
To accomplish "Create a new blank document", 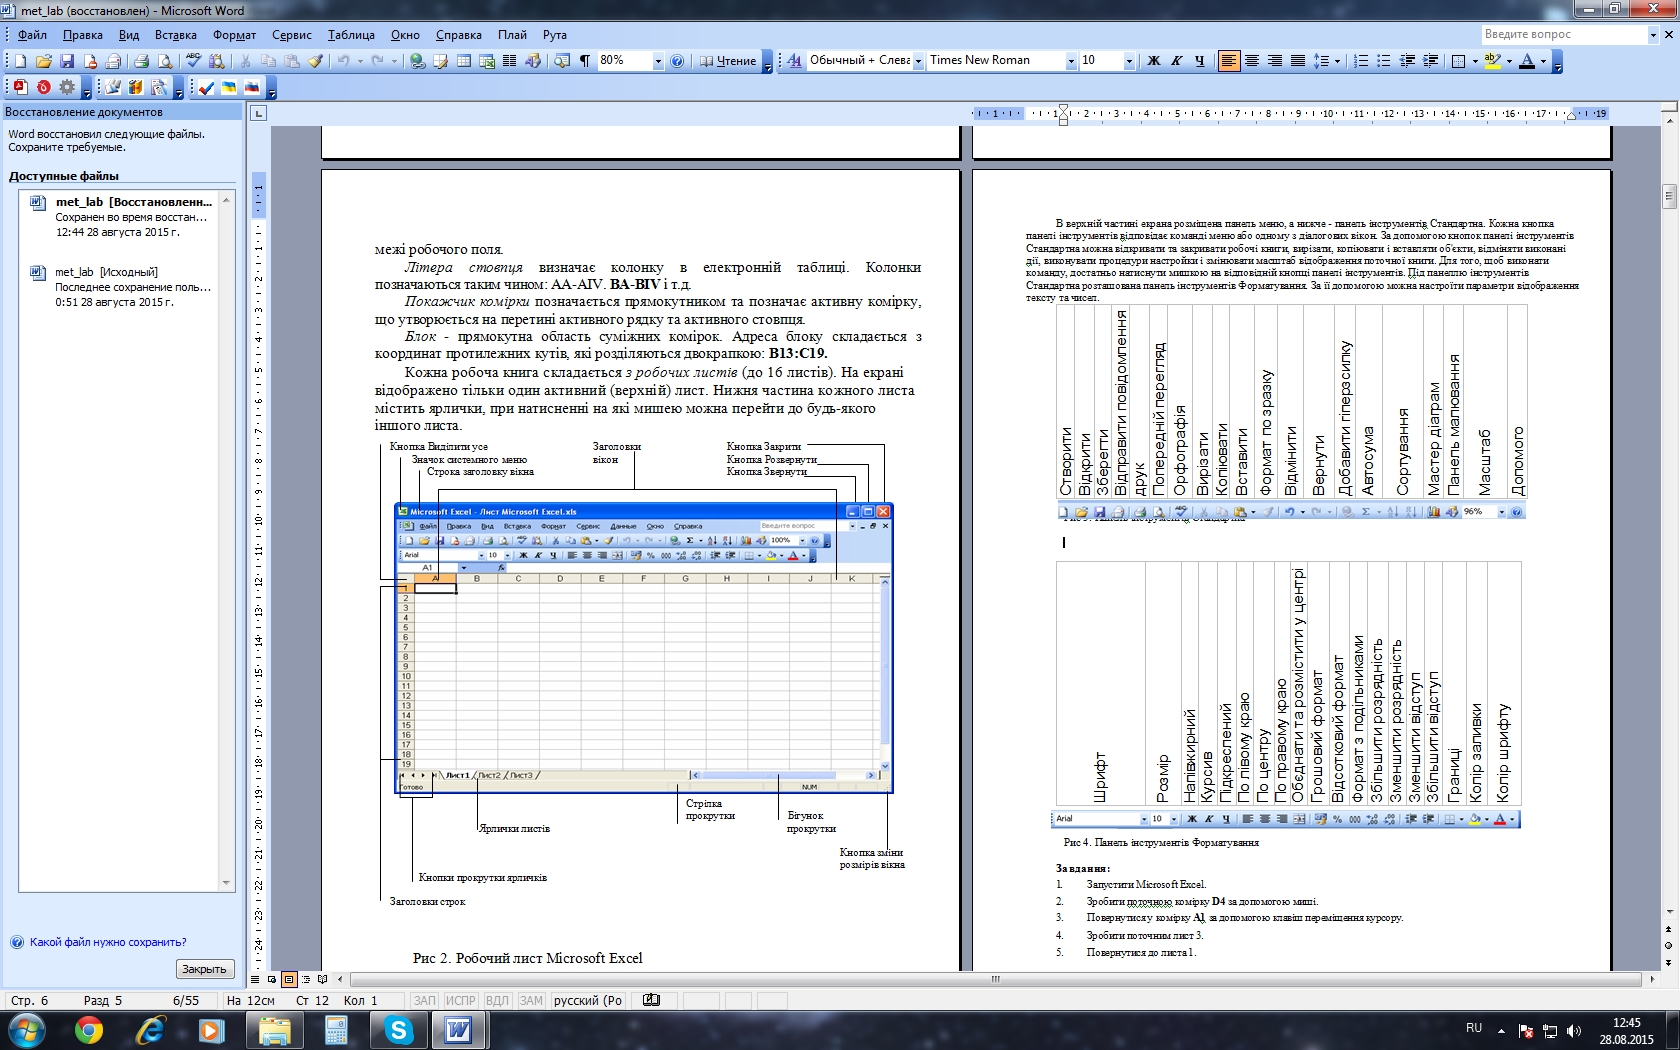I will (x=21, y=61).
